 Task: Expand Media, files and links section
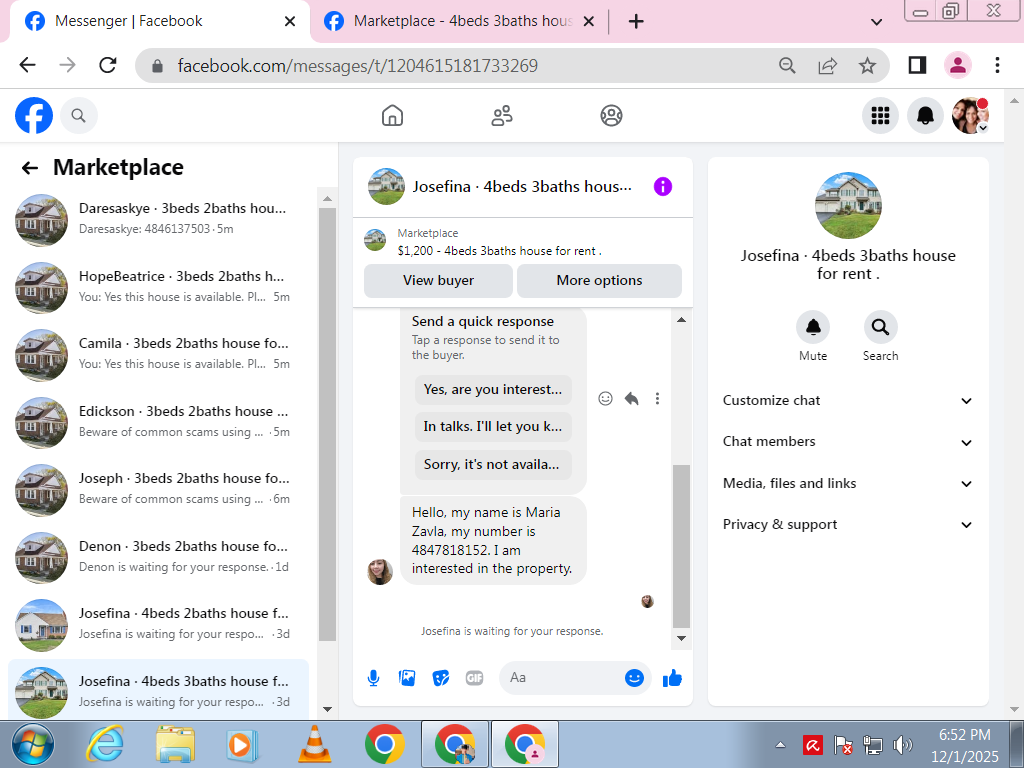click(x=847, y=484)
